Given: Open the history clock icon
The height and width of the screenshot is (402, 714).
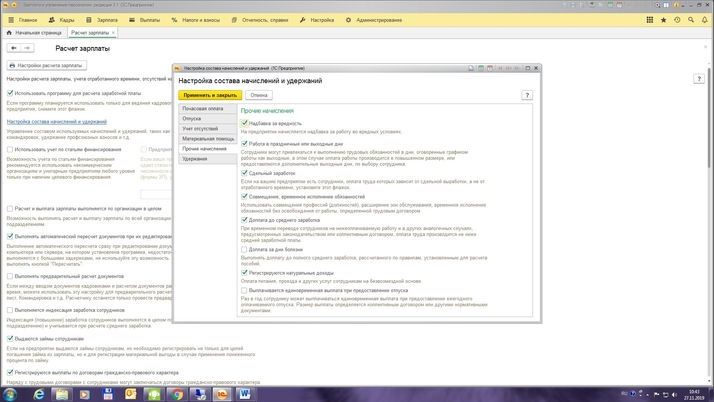Looking at the screenshot, I should (x=677, y=20).
